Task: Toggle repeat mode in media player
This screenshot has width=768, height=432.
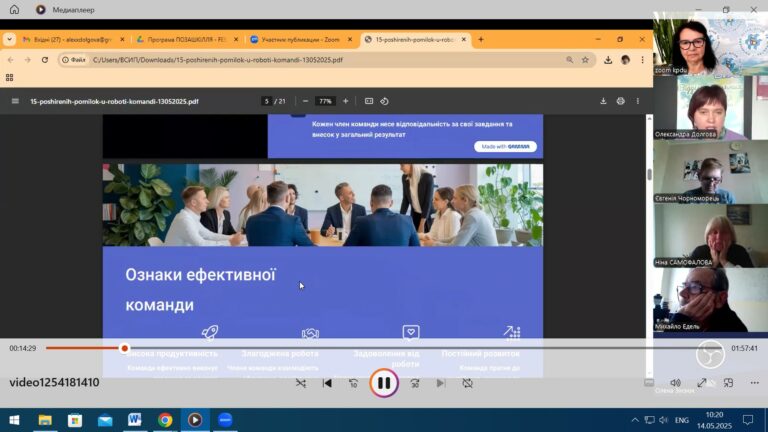Action: click(x=467, y=383)
